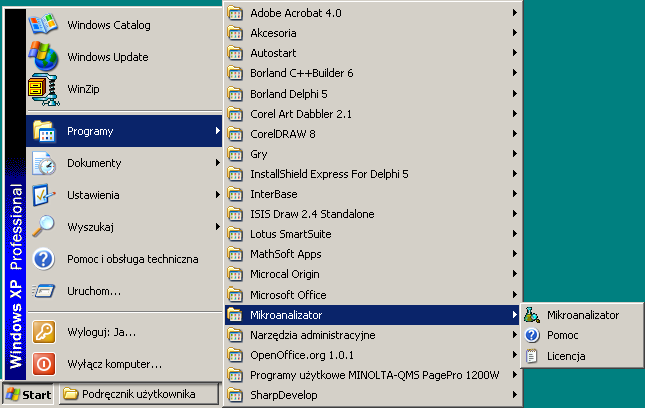Click the SharpDevelop folder icon
The width and height of the screenshot is (645, 408).
(235, 395)
